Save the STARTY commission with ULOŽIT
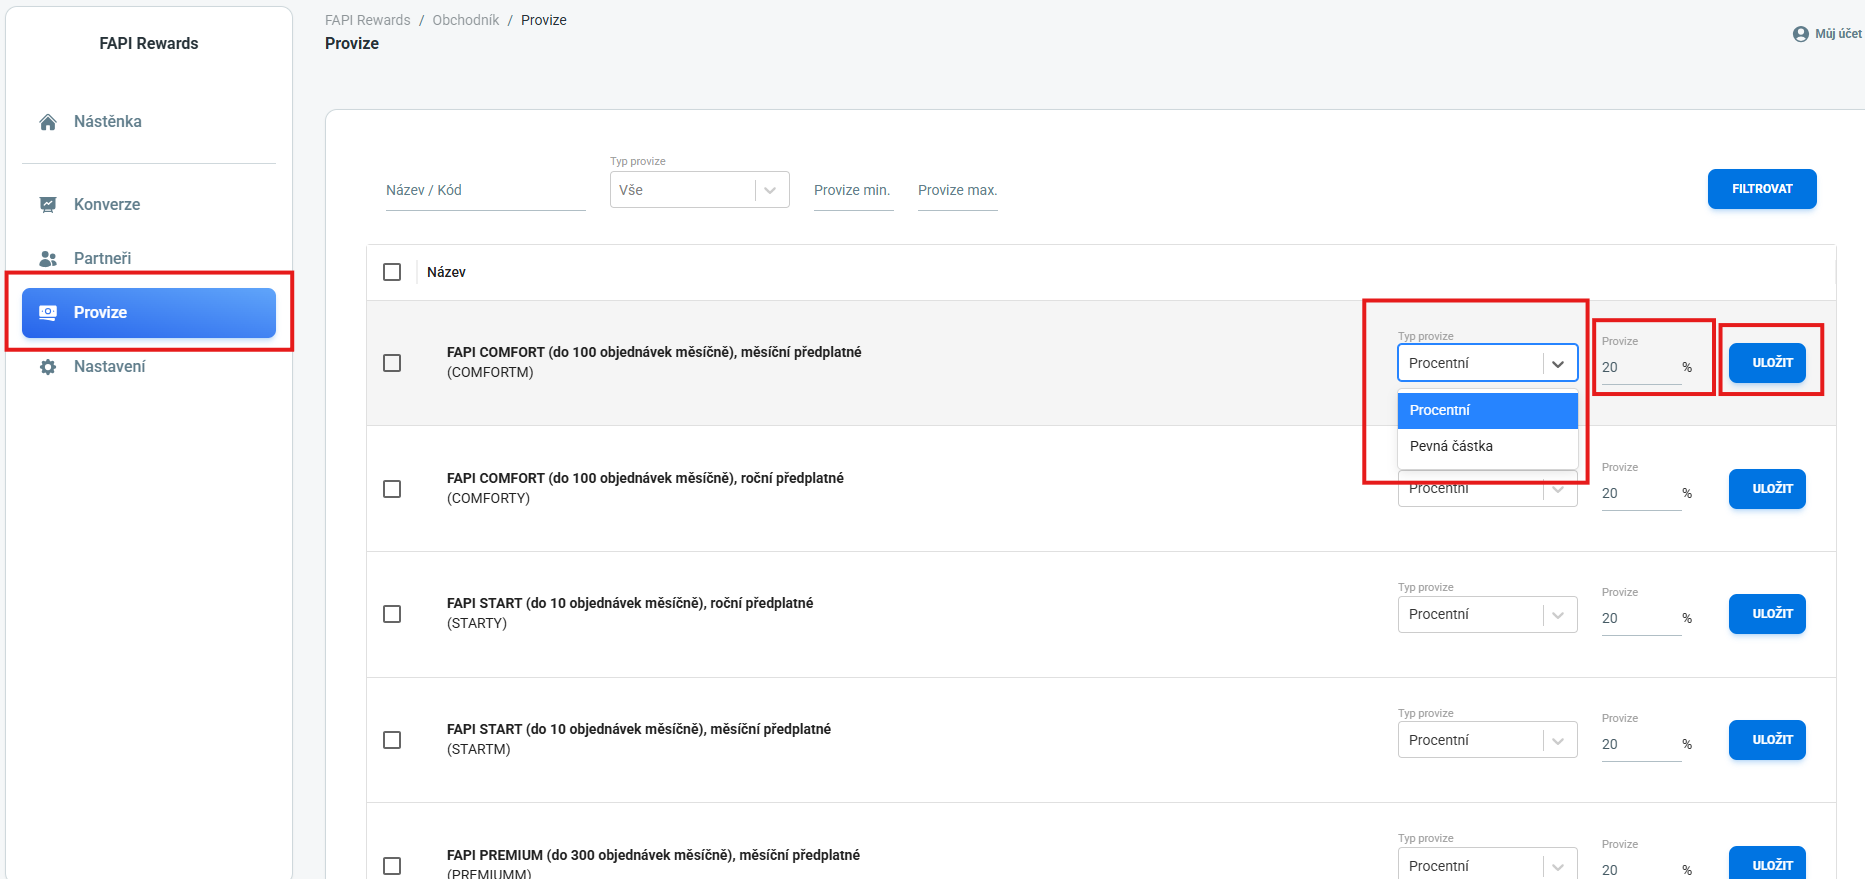1865x879 pixels. pos(1767,614)
